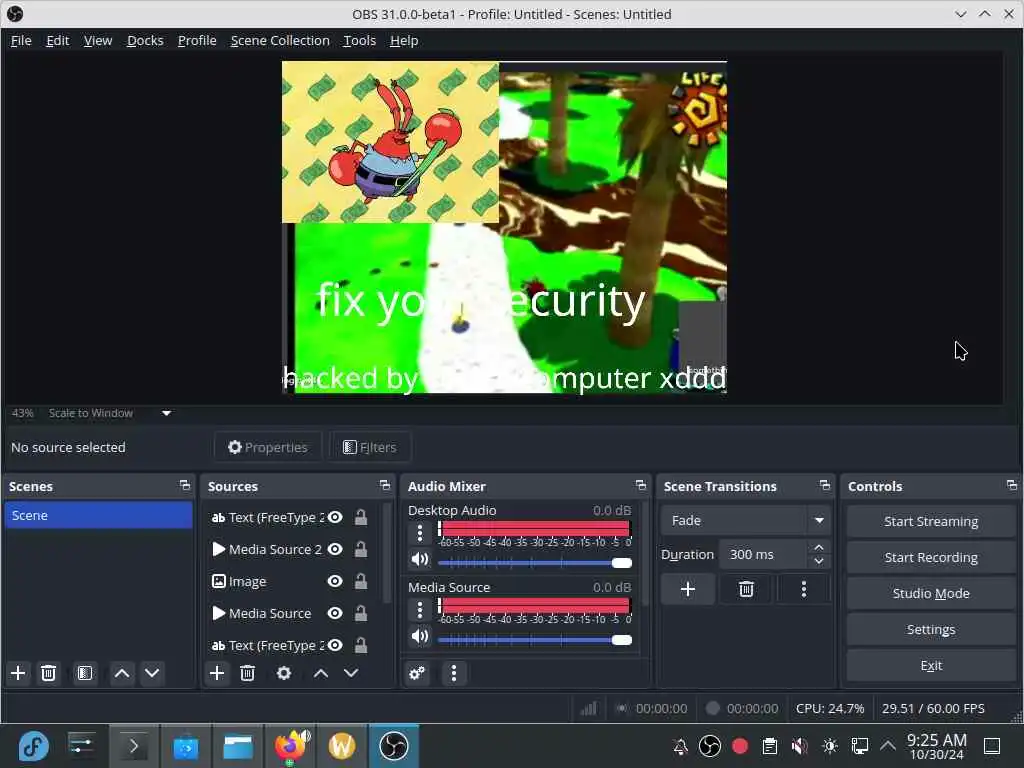Open Audio Mixer options menu dots
The height and width of the screenshot is (768, 1024).
click(x=454, y=673)
